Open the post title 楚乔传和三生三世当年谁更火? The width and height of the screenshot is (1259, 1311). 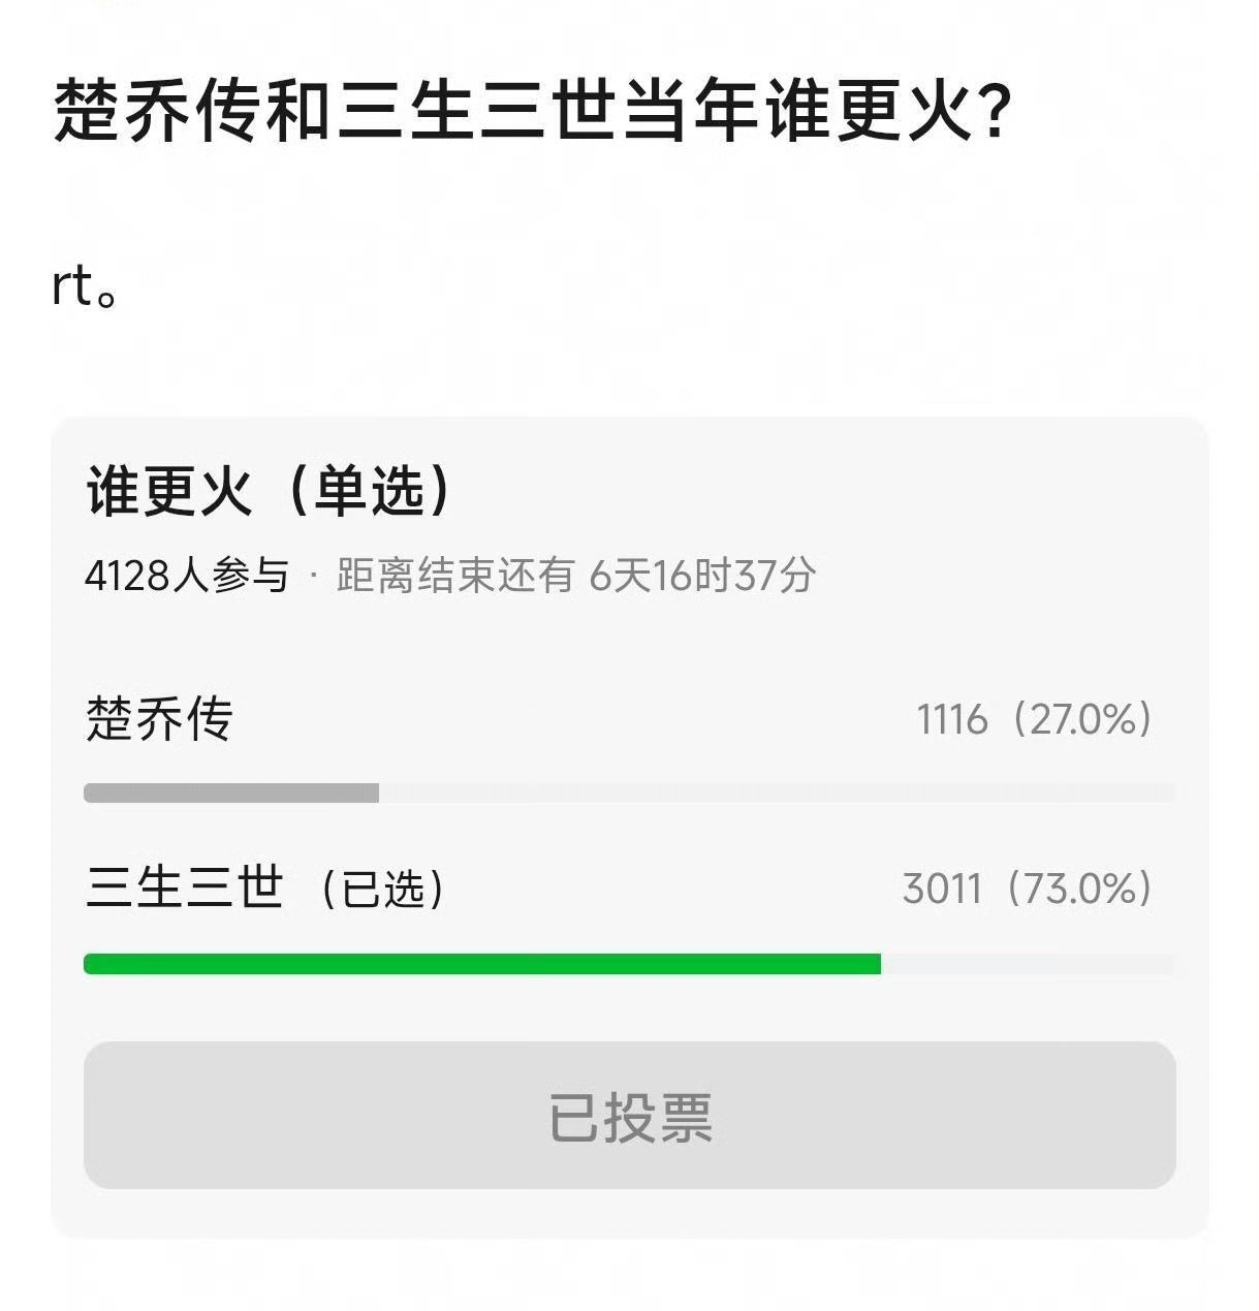530,108
